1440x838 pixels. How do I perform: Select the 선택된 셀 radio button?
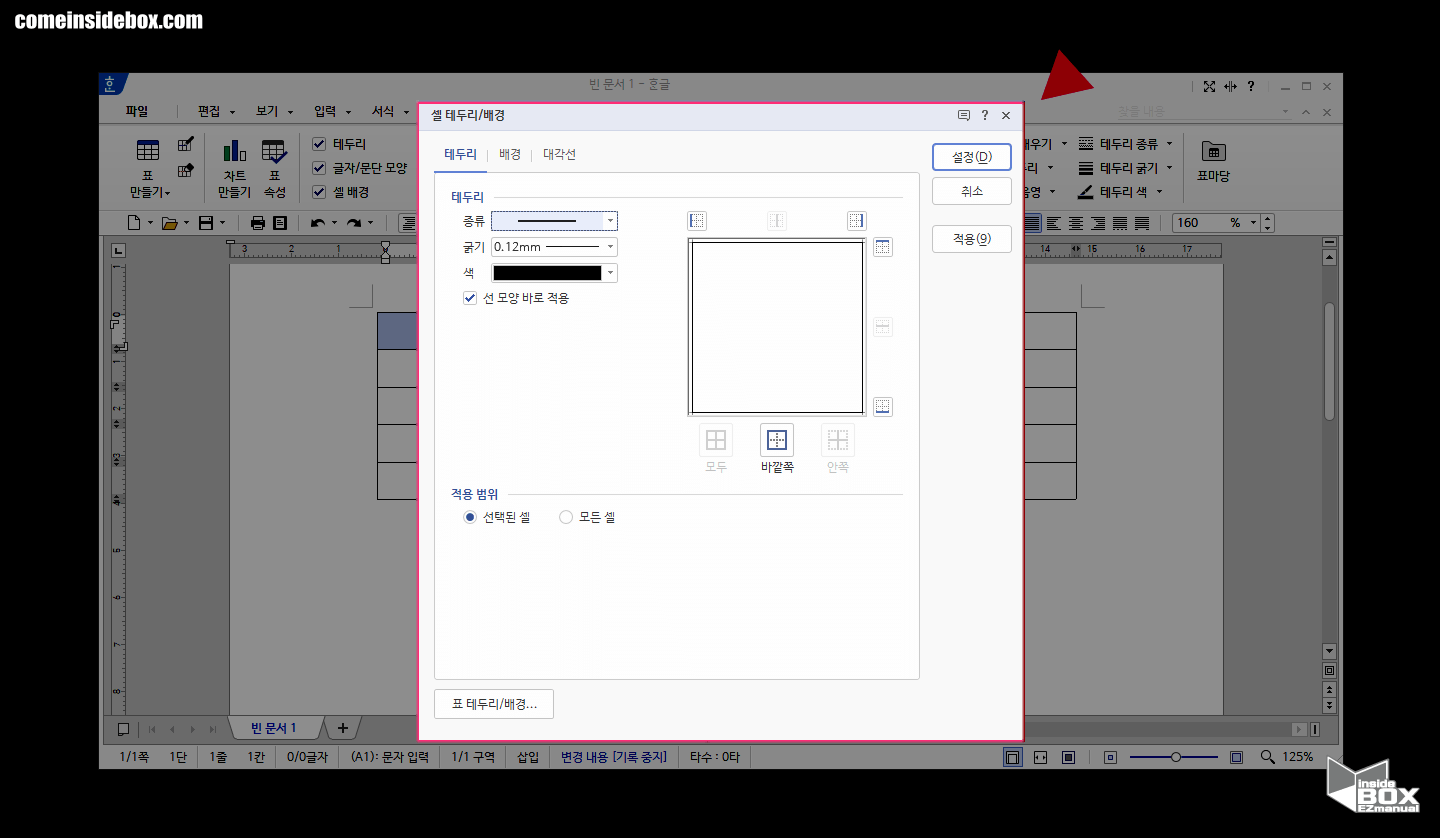tap(470, 517)
